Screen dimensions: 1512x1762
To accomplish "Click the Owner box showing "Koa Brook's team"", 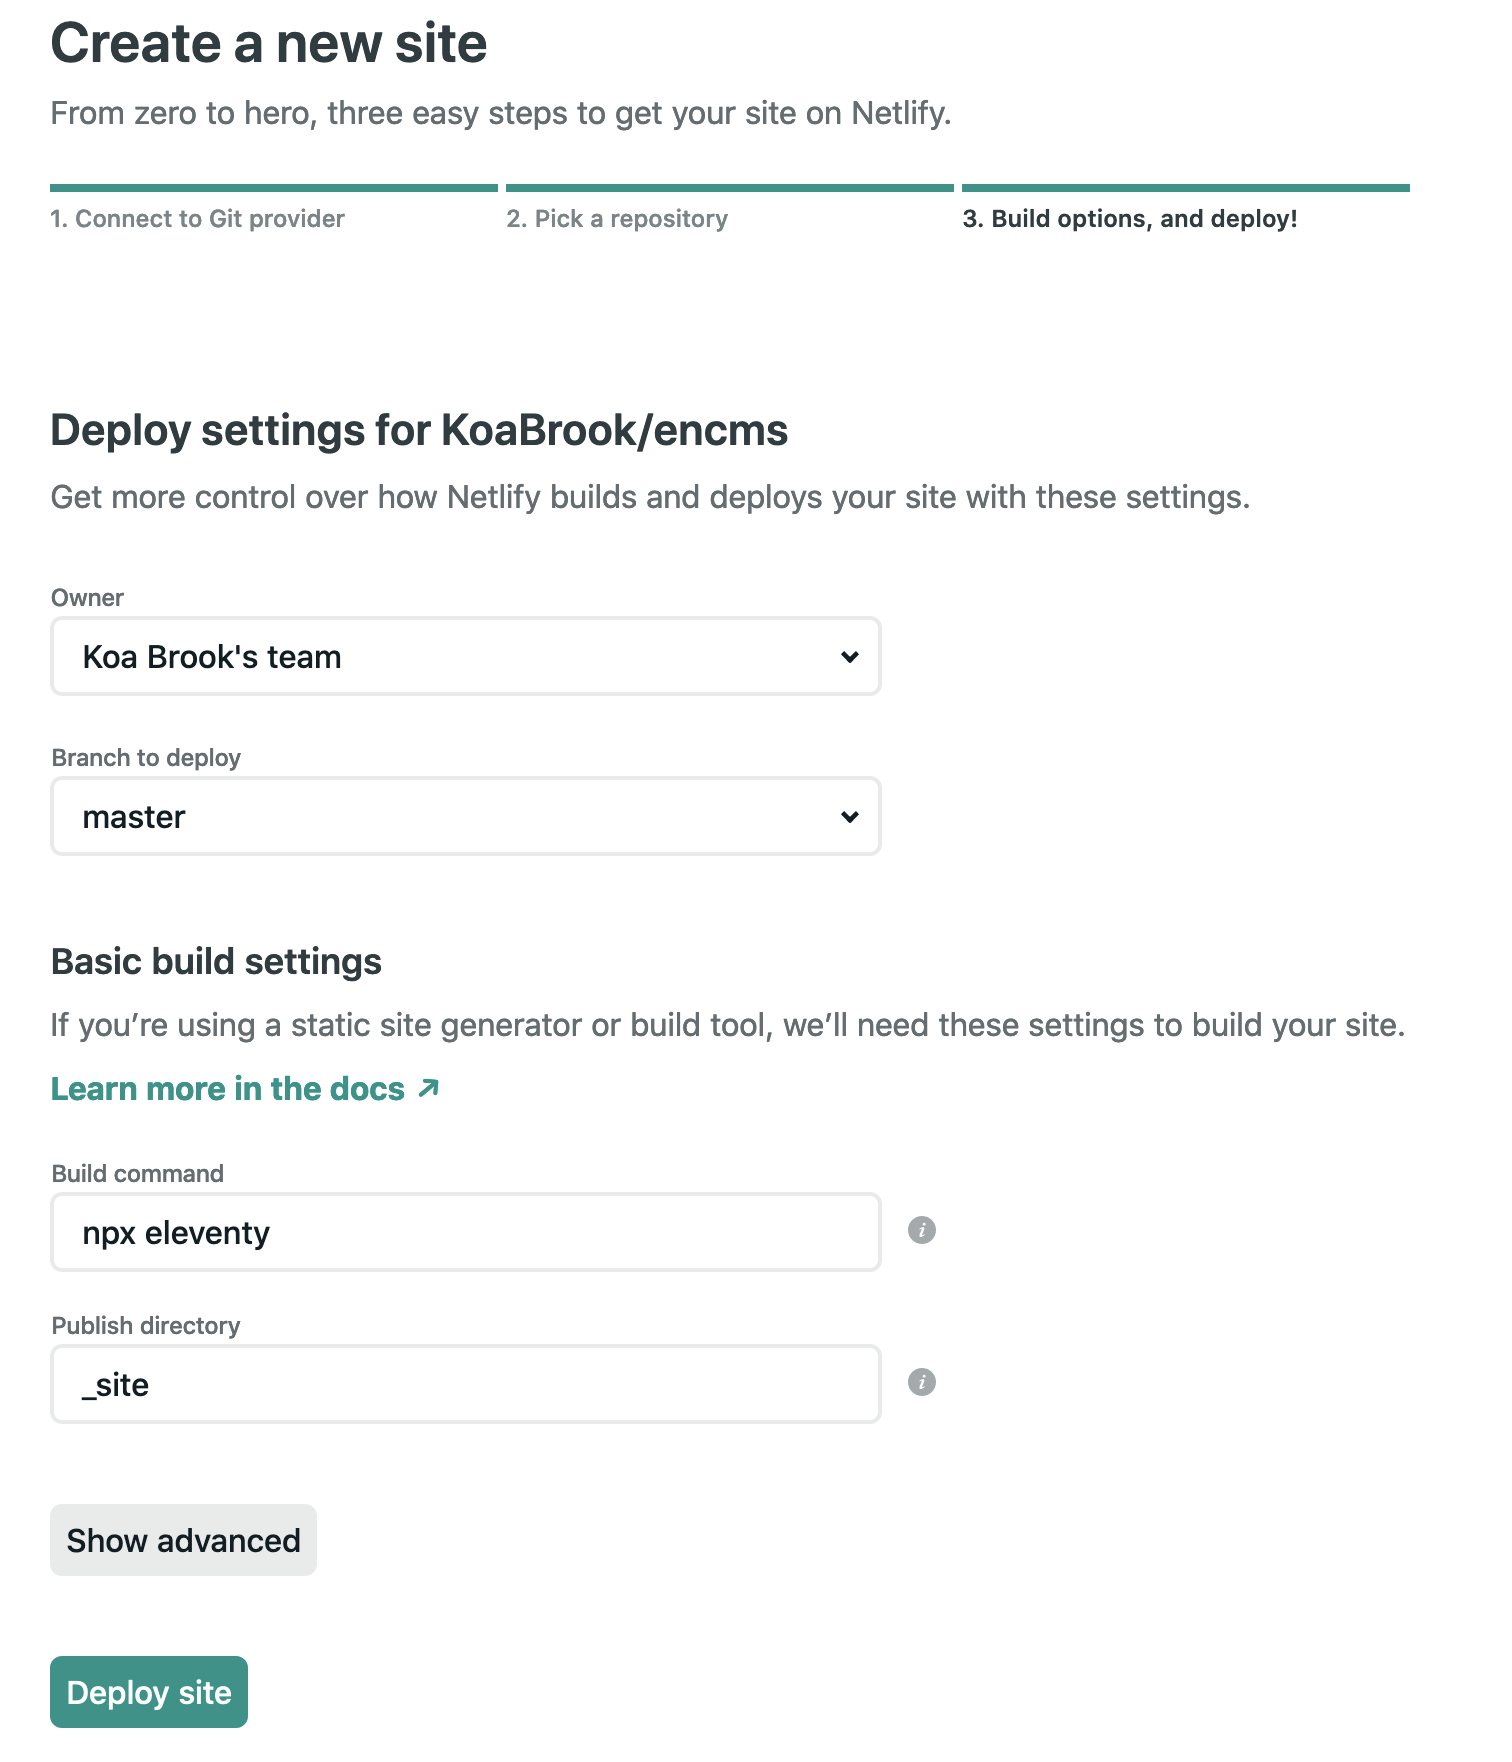I will coord(465,656).
